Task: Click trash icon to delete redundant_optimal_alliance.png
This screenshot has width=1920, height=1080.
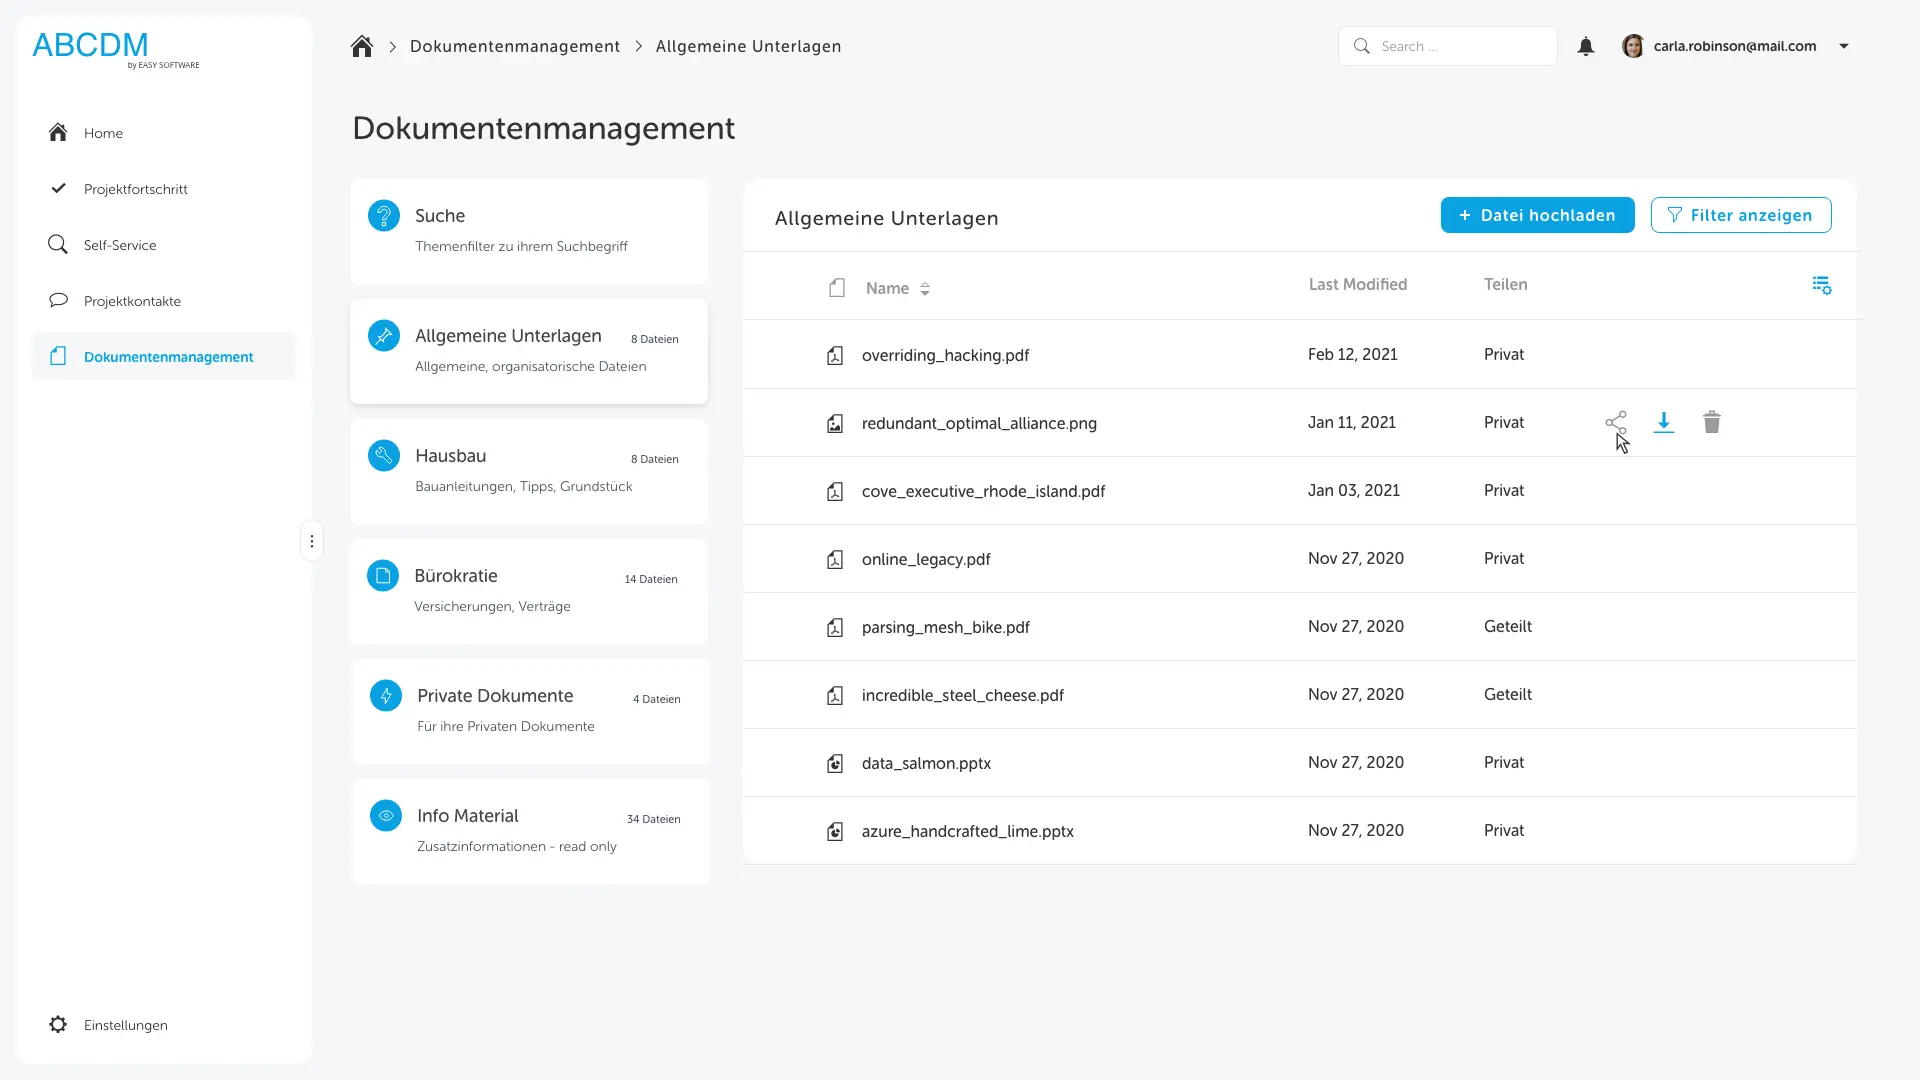Action: click(1711, 422)
